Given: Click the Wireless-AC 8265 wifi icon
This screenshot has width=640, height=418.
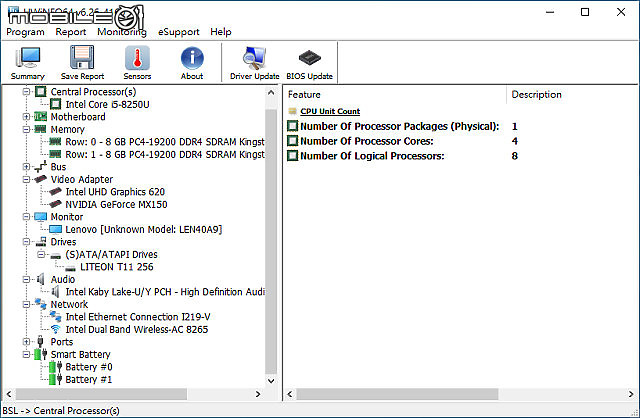Looking at the screenshot, I should click(x=55, y=329).
